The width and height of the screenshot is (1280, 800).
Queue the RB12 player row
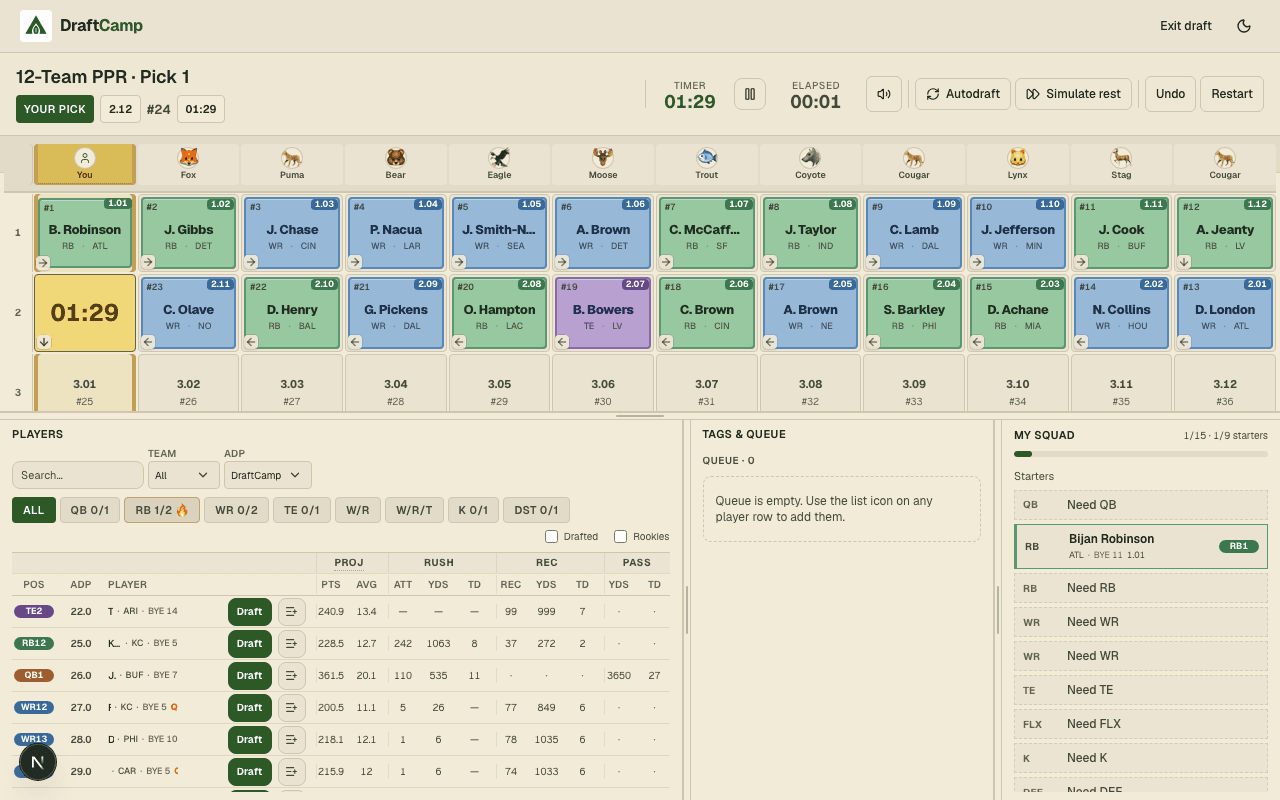[x=292, y=644]
